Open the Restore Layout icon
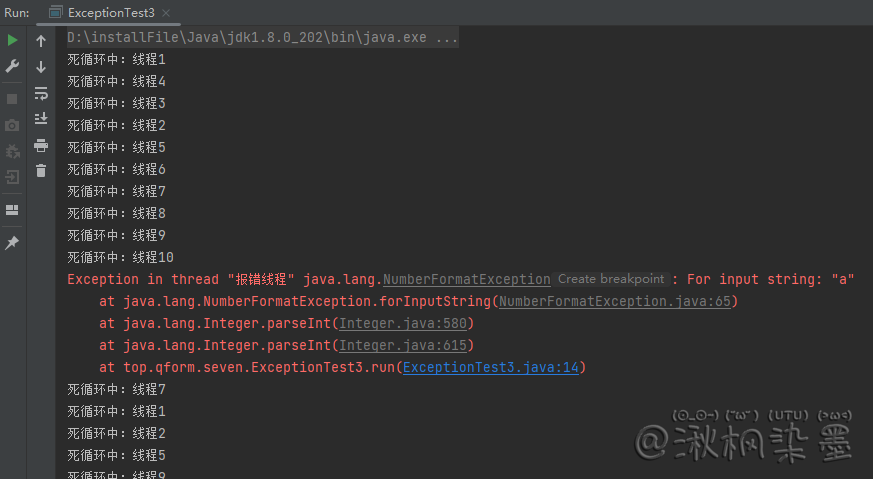Image resolution: width=873 pixels, height=479 pixels. [12, 210]
